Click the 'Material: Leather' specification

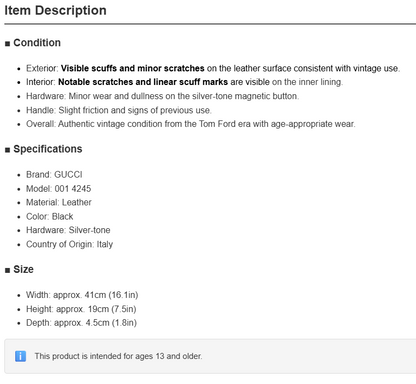click(x=59, y=202)
